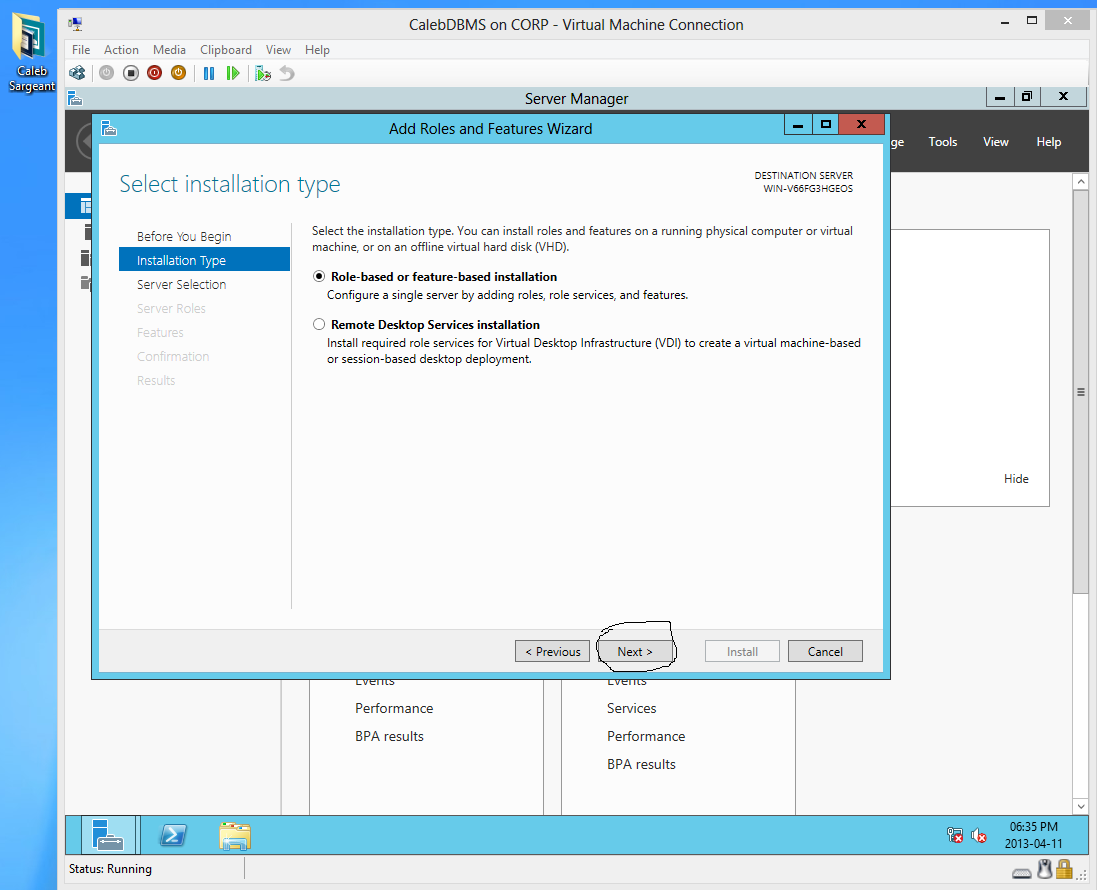Viewport: 1097px width, 890px height.
Task: Go to Before You Begin step
Action: 184,236
